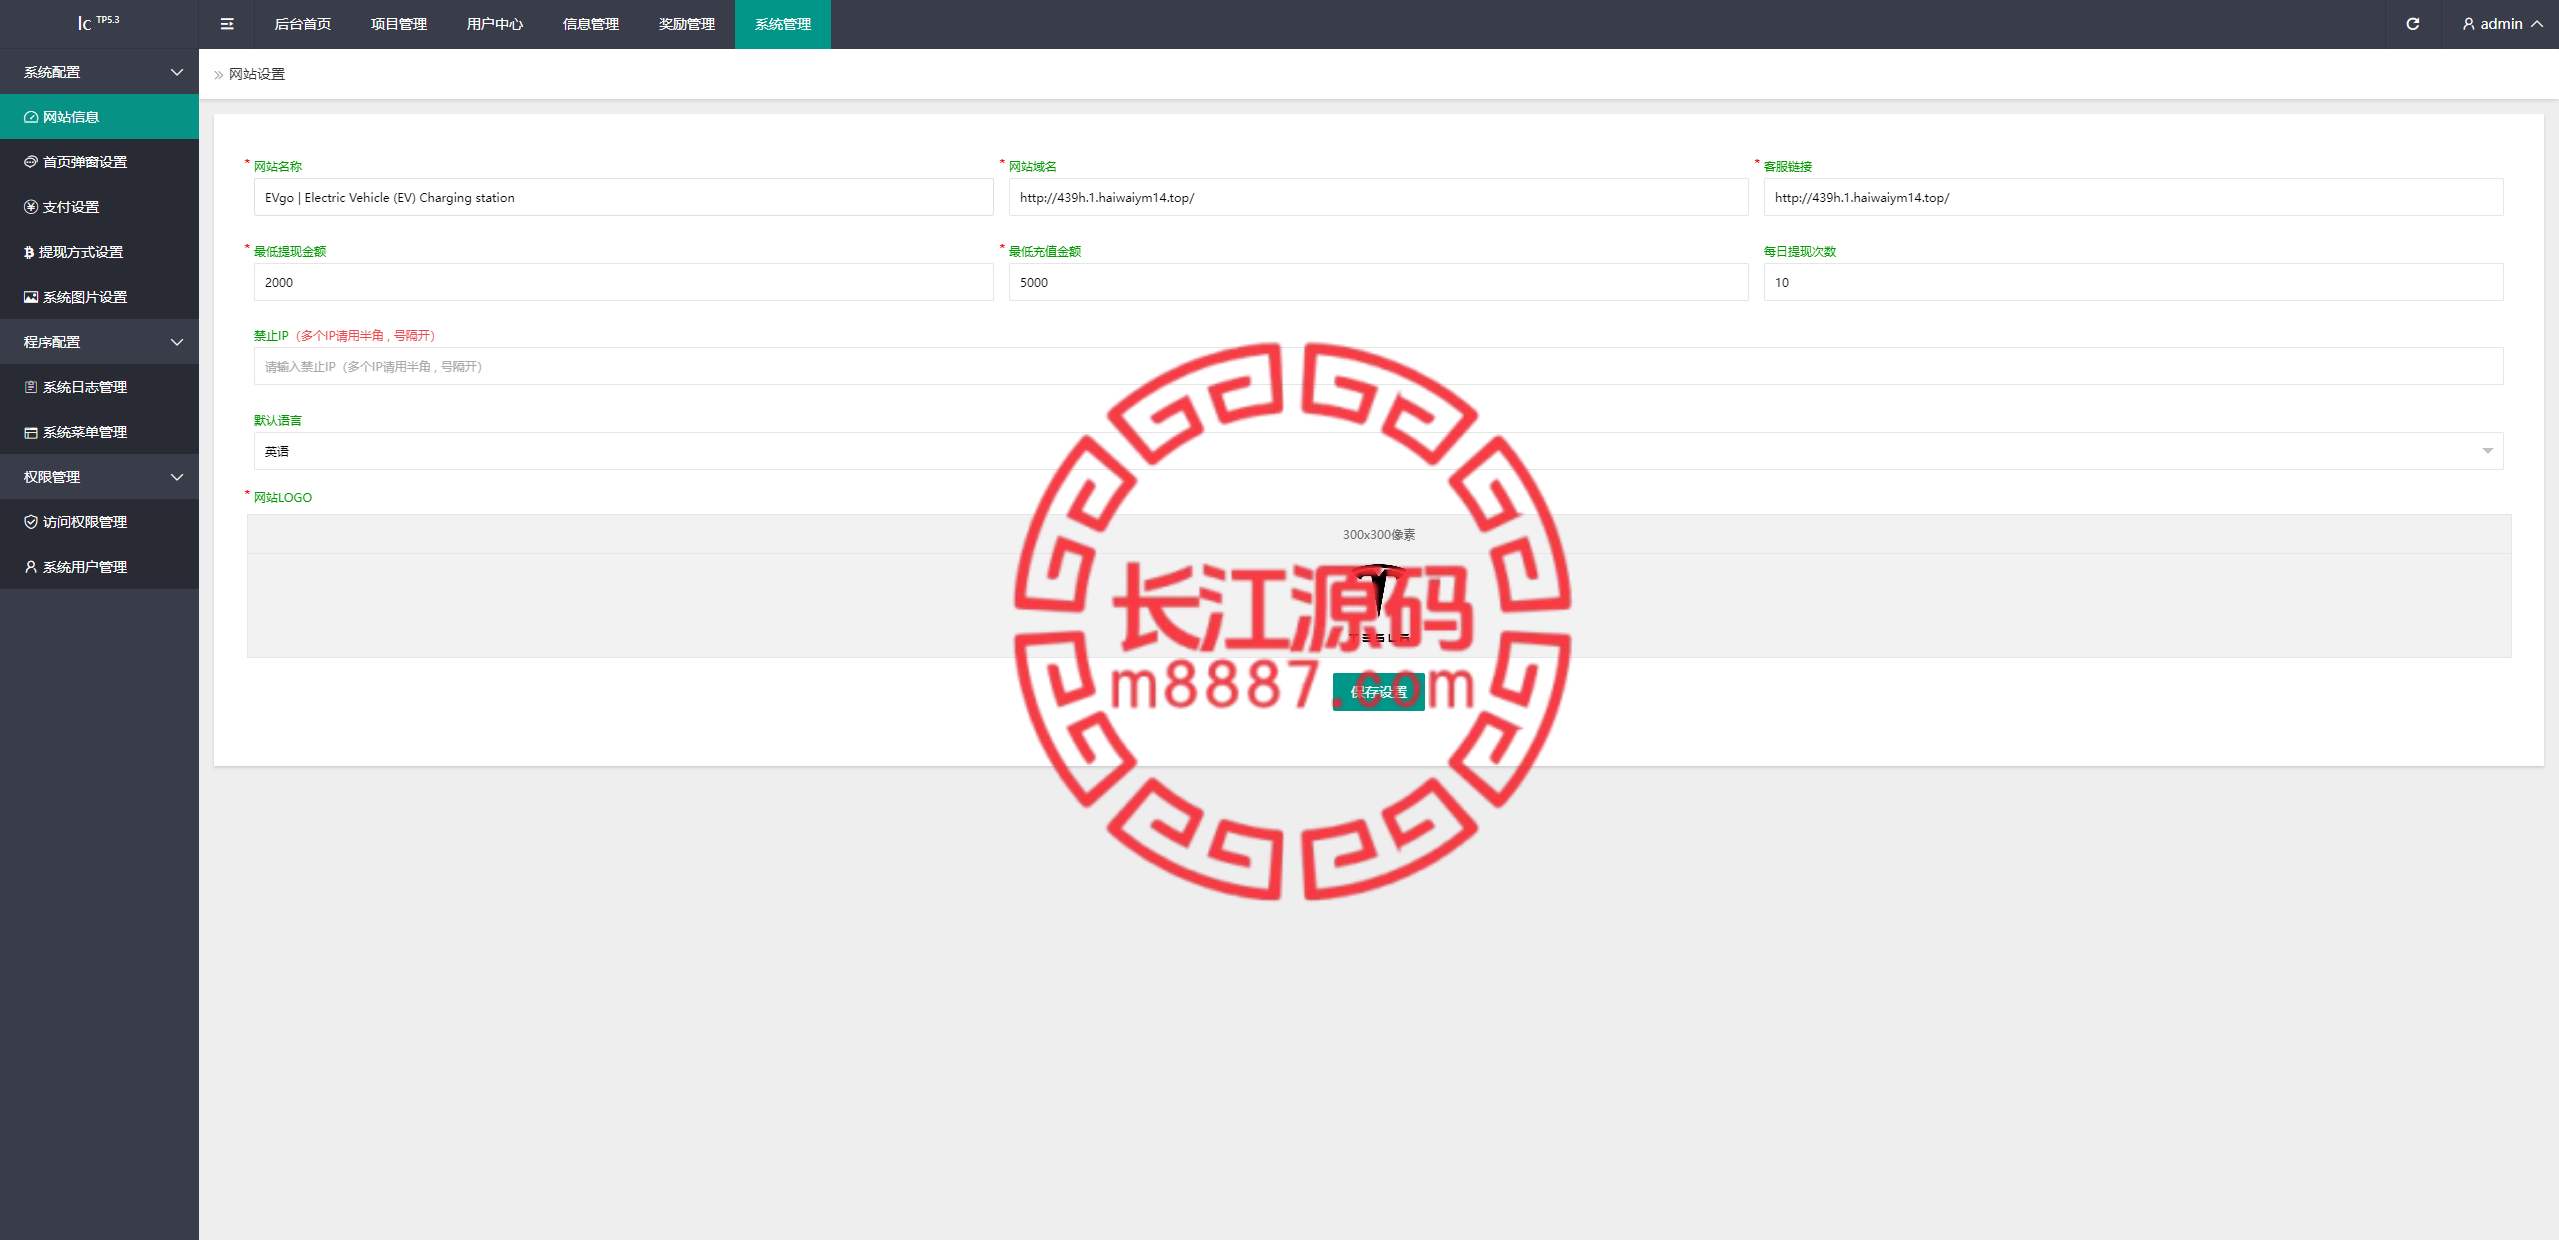2559x1240 pixels.
Task: Open 访问权限管理 in the sidebar
Action: [x=99, y=522]
